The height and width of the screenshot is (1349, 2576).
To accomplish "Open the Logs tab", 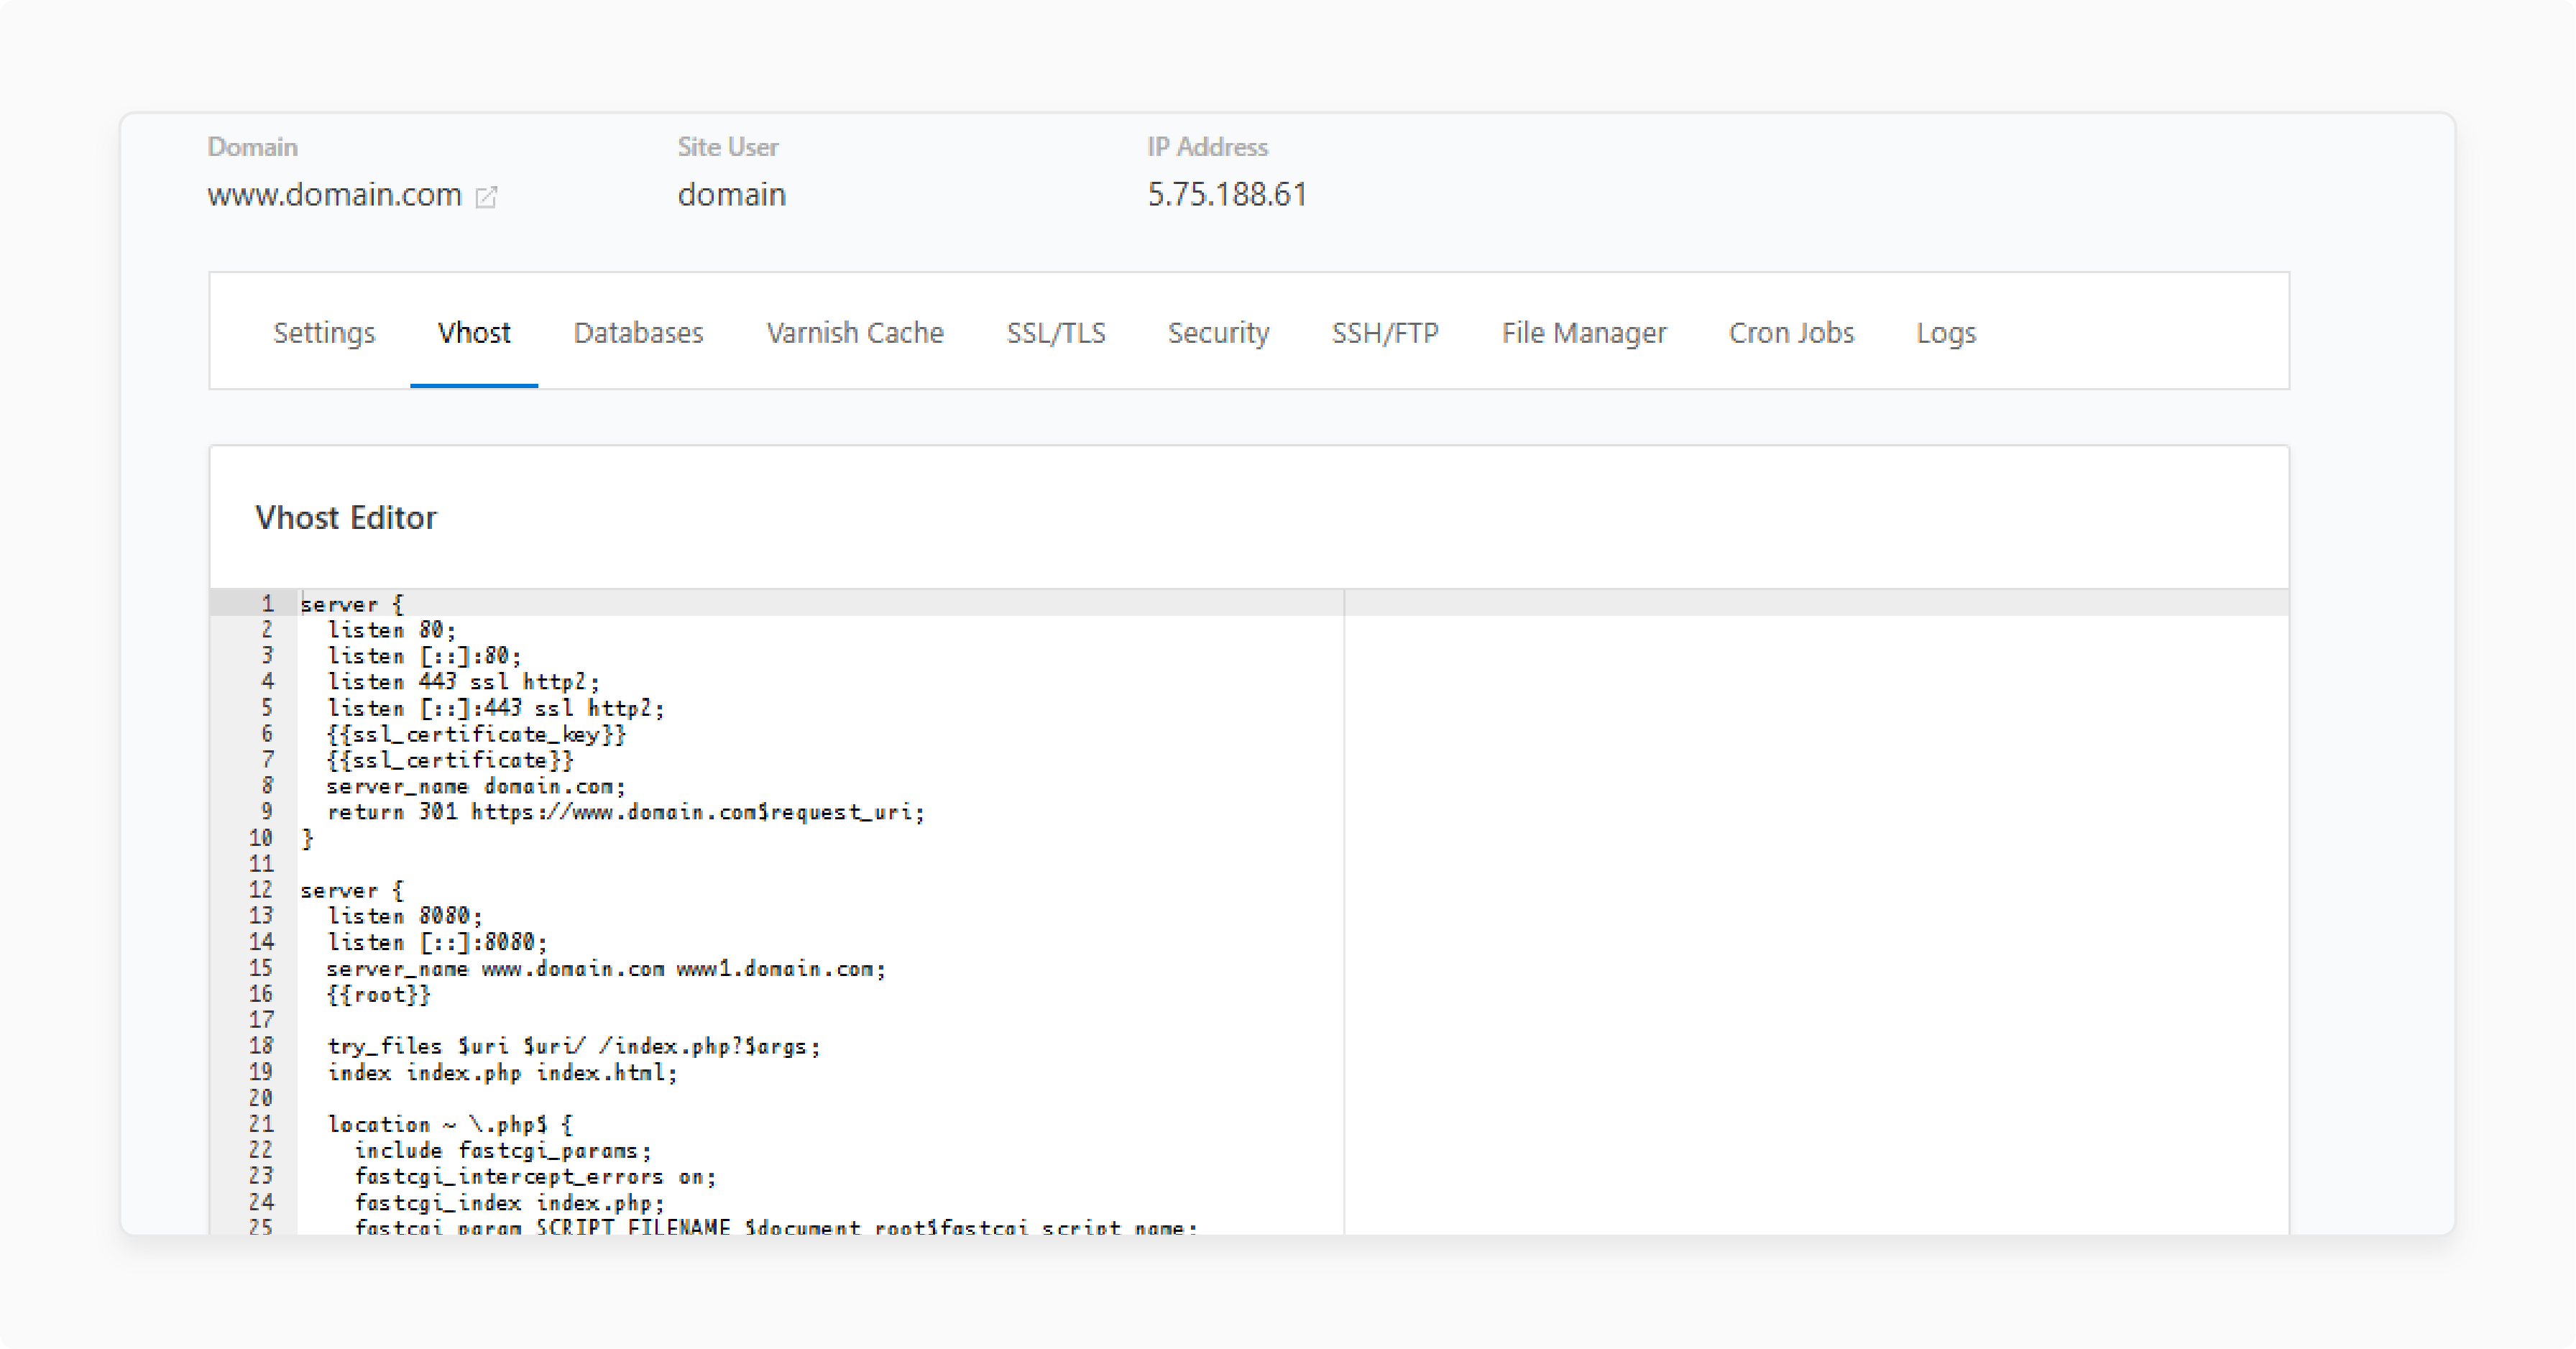I will coord(1946,332).
